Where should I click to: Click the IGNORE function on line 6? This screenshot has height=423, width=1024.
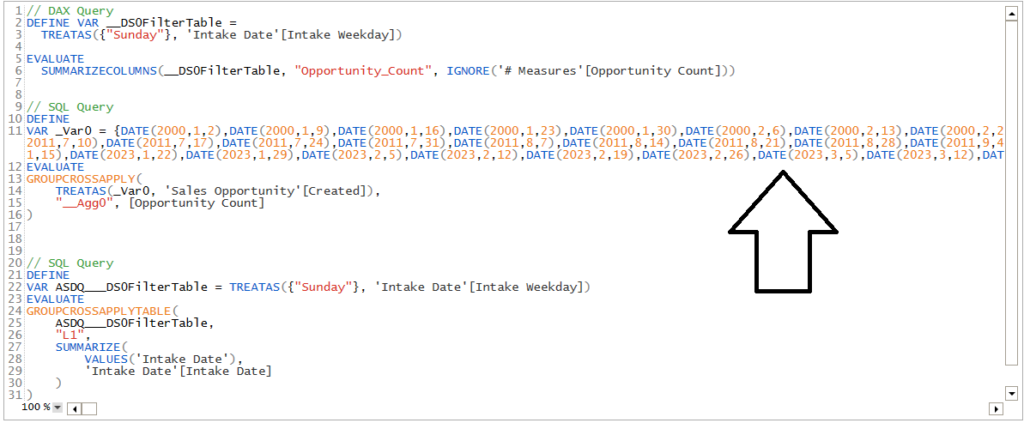(x=468, y=71)
